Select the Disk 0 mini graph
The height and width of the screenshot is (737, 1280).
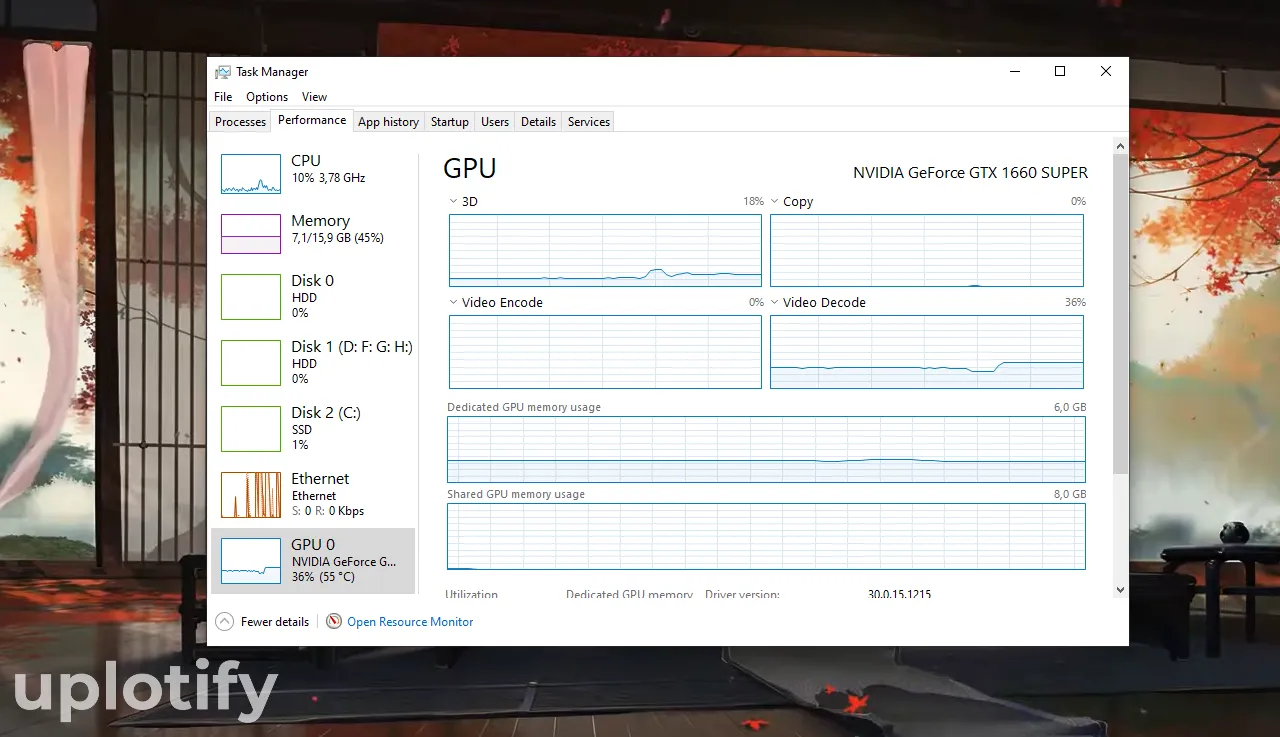(251, 297)
